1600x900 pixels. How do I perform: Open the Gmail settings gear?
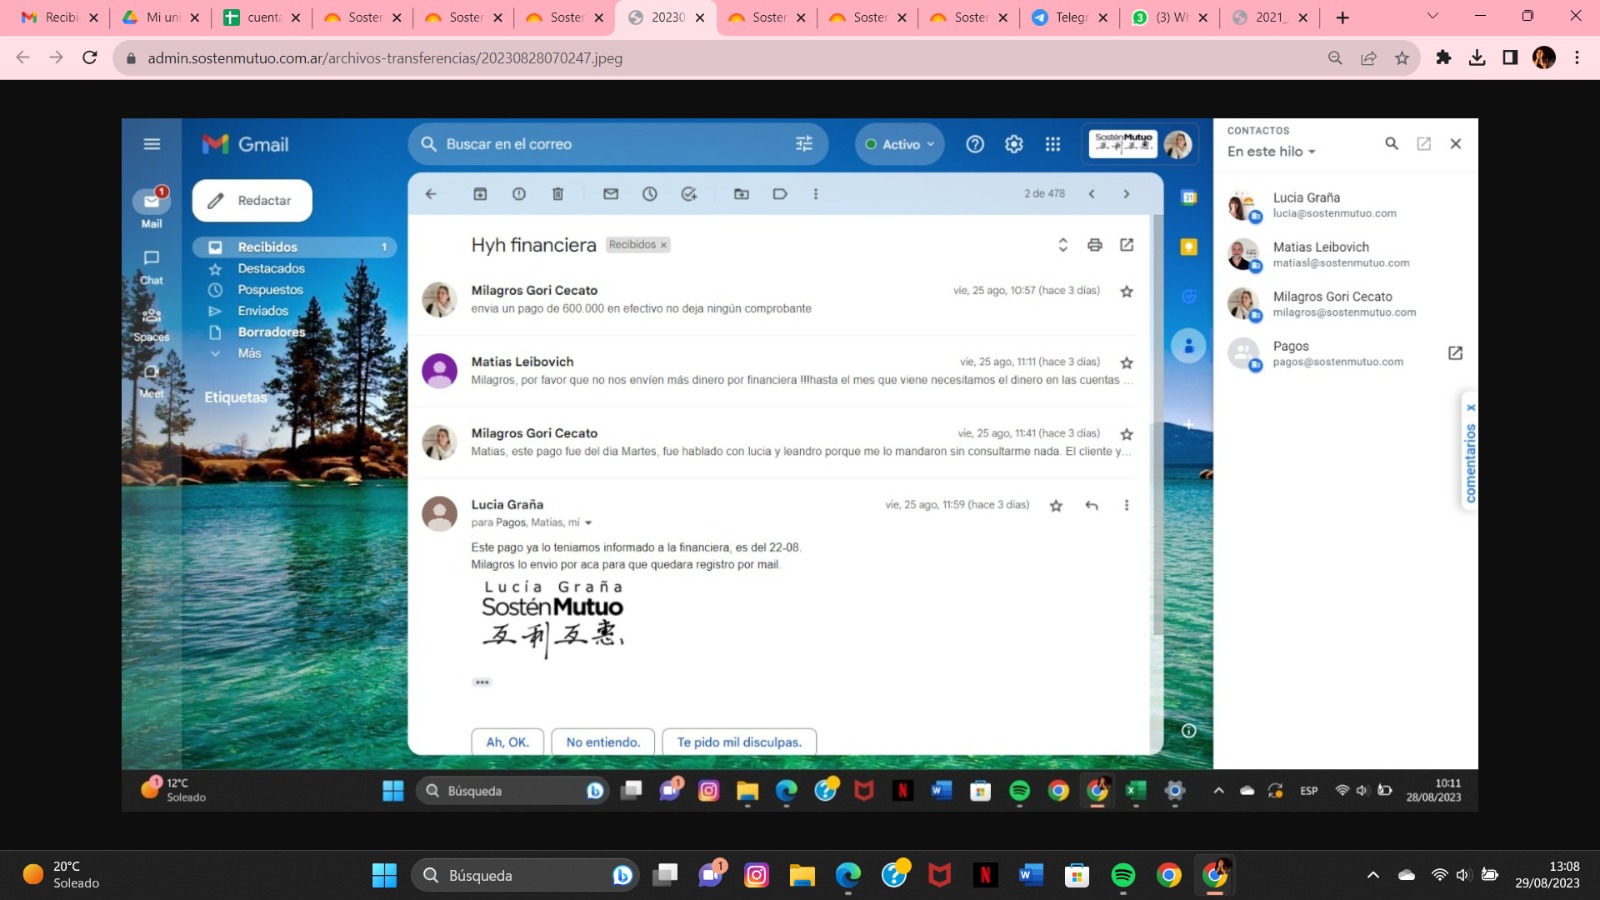(1014, 144)
